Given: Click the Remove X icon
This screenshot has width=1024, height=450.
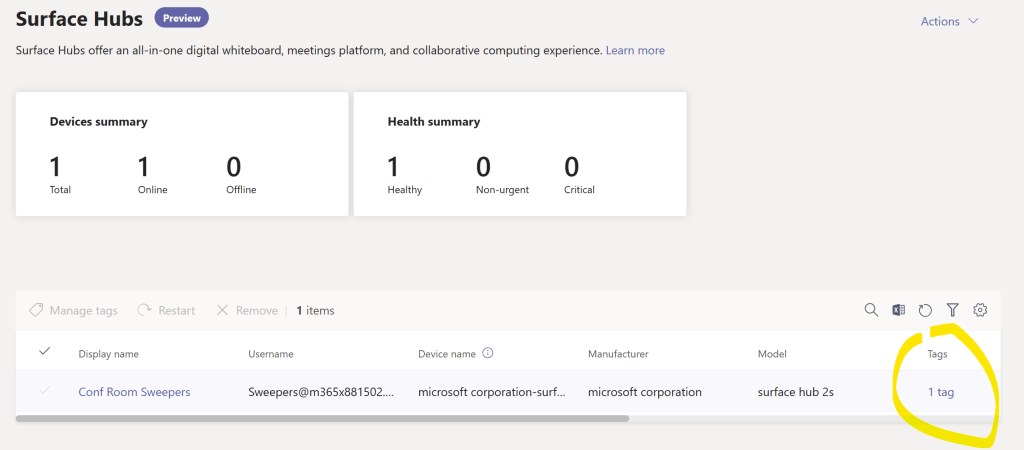Looking at the screenshot, I should [x=222, y=311].
